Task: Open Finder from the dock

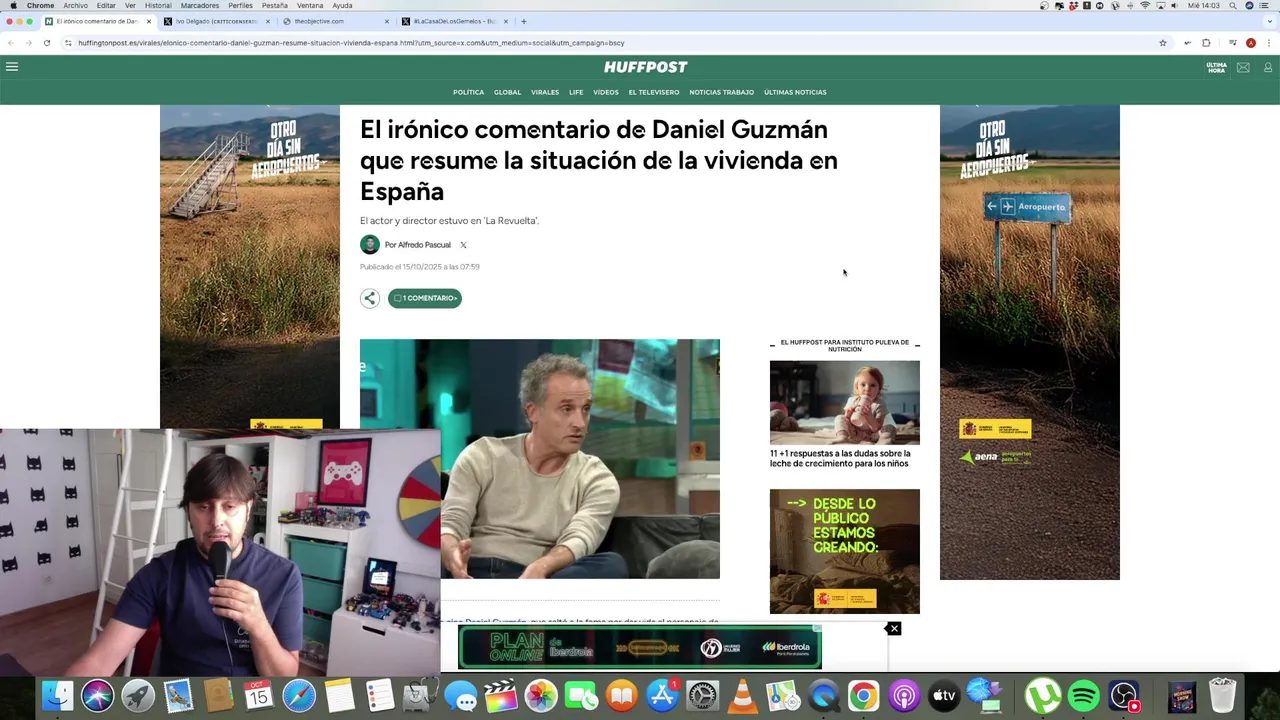Action: click(58, 696)
